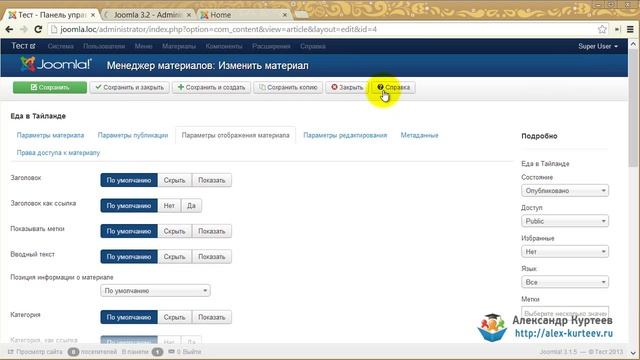The width and height of the screenshot is (640, 360).
Task: Set Показывать метки to Скрыть
Action: (x=174, y=231)
